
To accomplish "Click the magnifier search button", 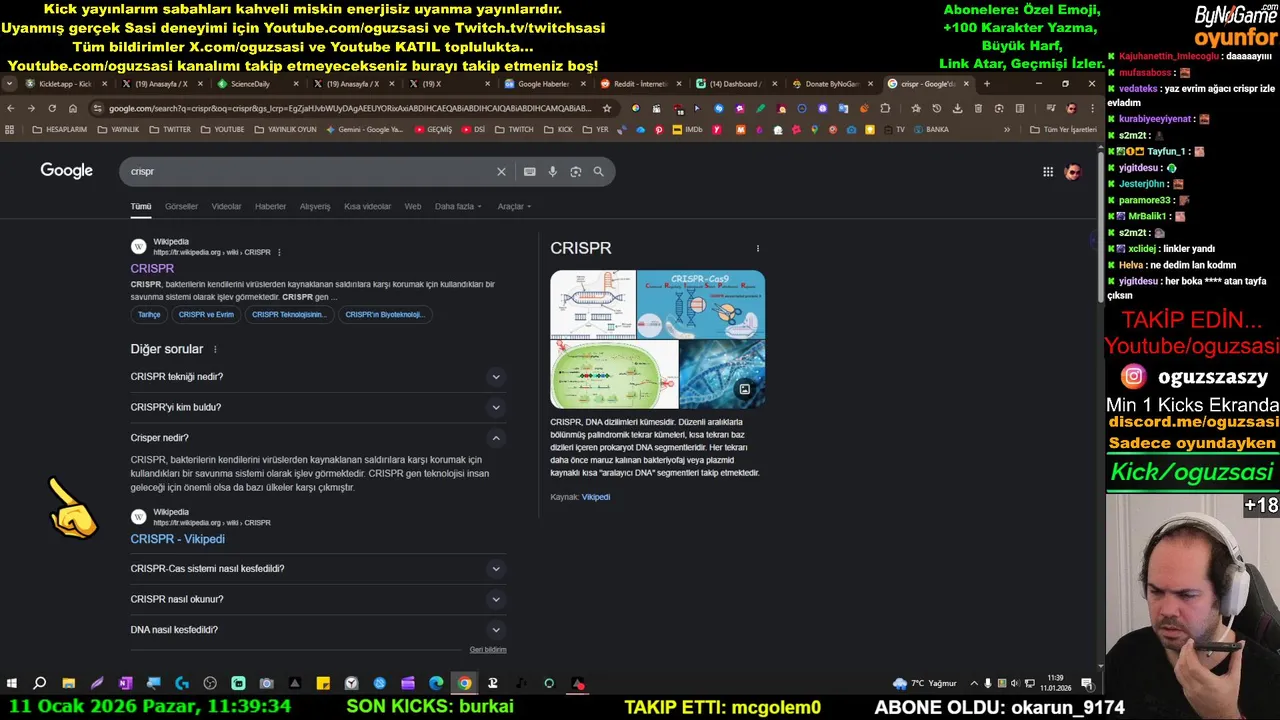I will (x=598, y=172).
